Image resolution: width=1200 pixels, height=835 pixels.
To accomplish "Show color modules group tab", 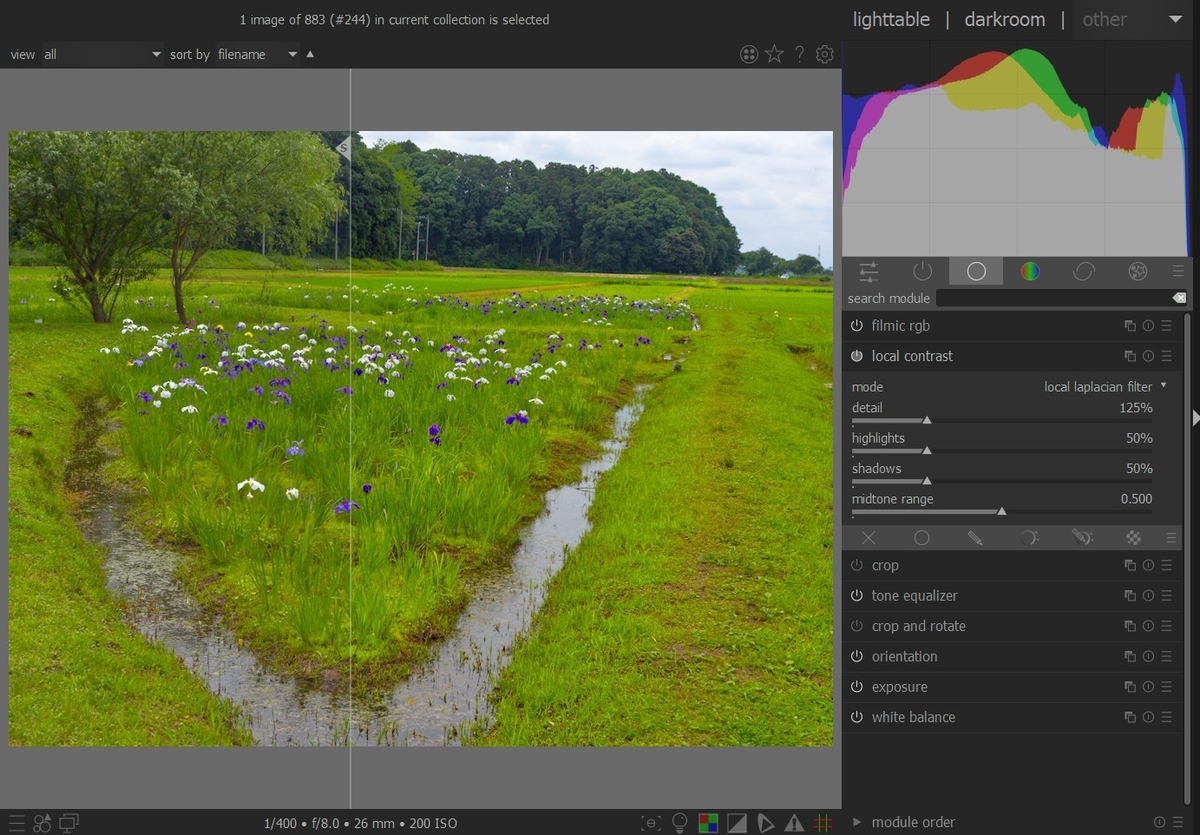I will pyautogui.click(x=1030, y=271).
